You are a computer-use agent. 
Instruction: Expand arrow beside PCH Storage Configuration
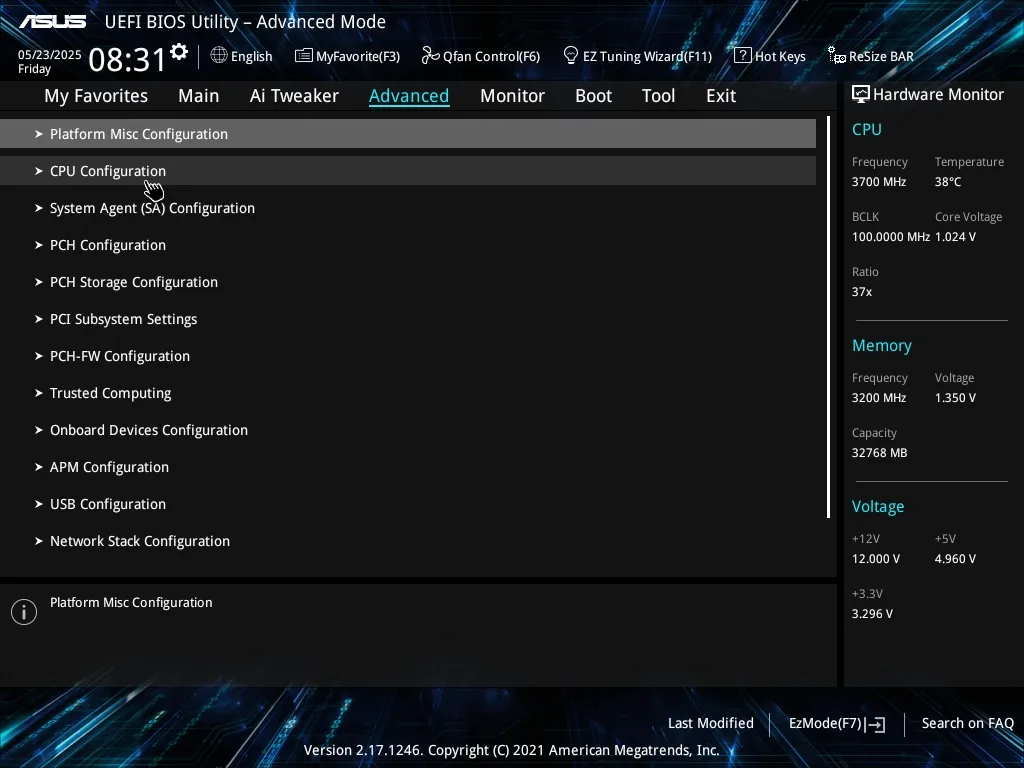39,282
